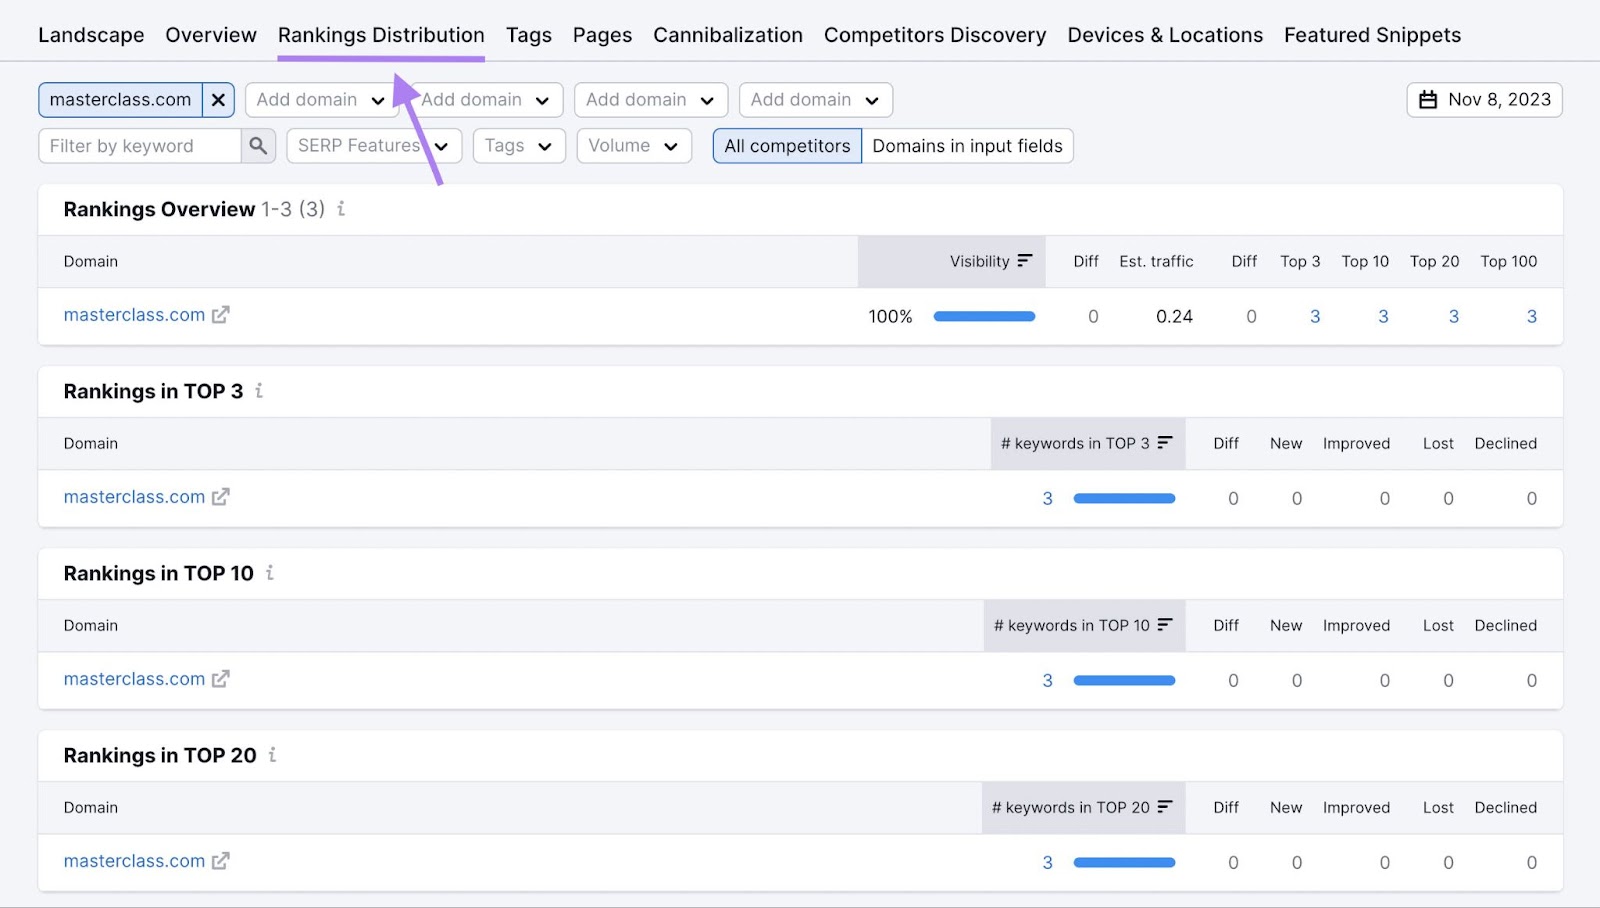Sort by Visibility using the sort icon

click(x=1024, y=261)
